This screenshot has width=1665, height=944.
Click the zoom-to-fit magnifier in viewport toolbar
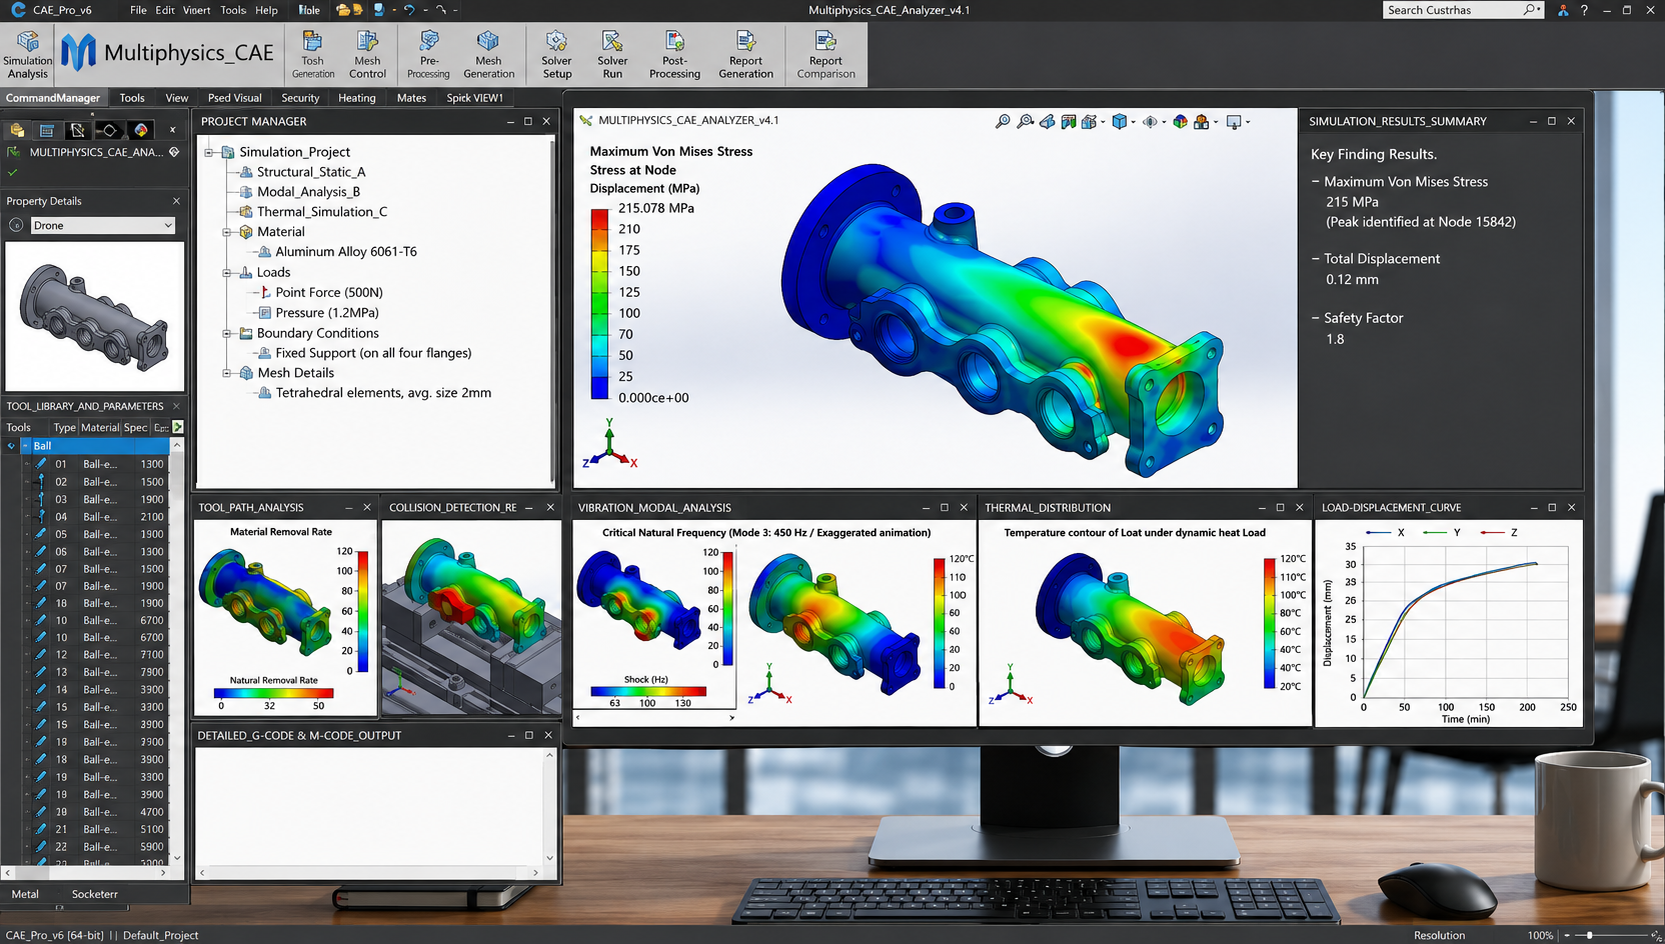pos(1003,121)
